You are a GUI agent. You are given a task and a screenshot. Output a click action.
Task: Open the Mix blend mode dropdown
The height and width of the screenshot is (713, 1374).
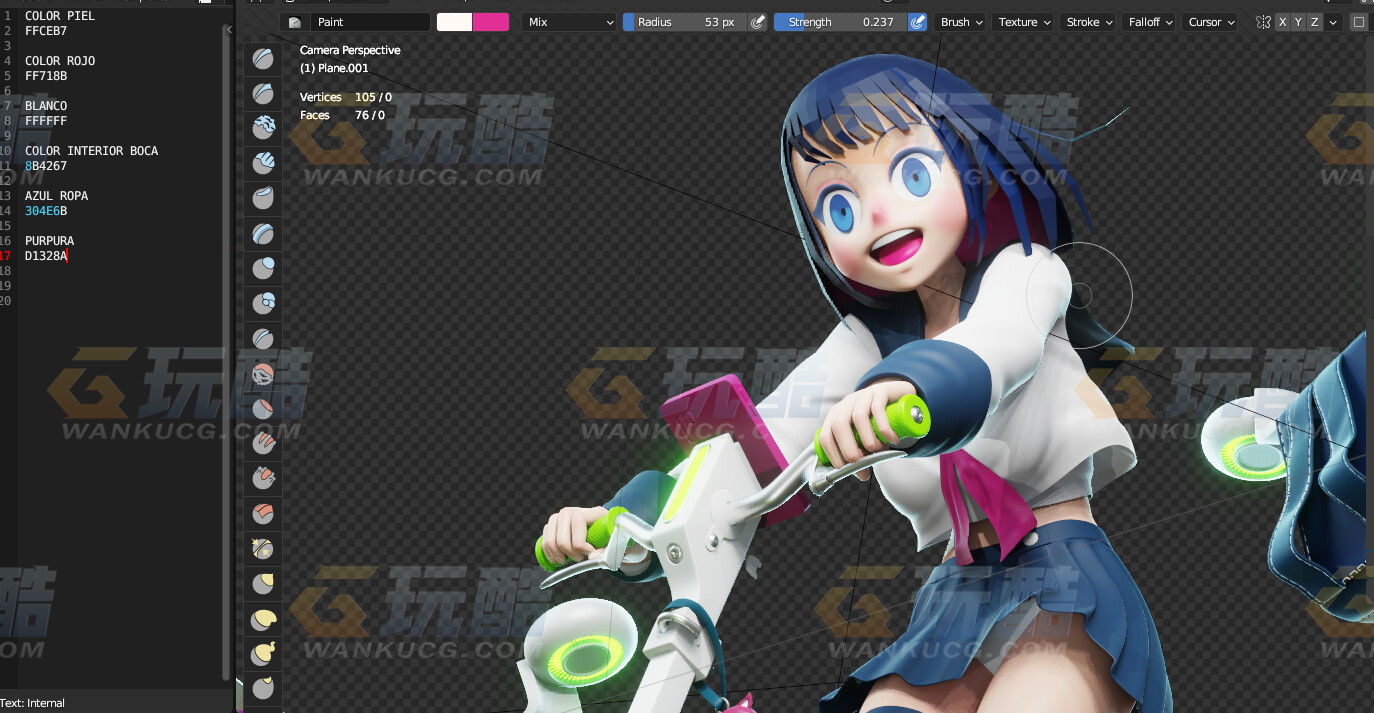coord(571,22)
